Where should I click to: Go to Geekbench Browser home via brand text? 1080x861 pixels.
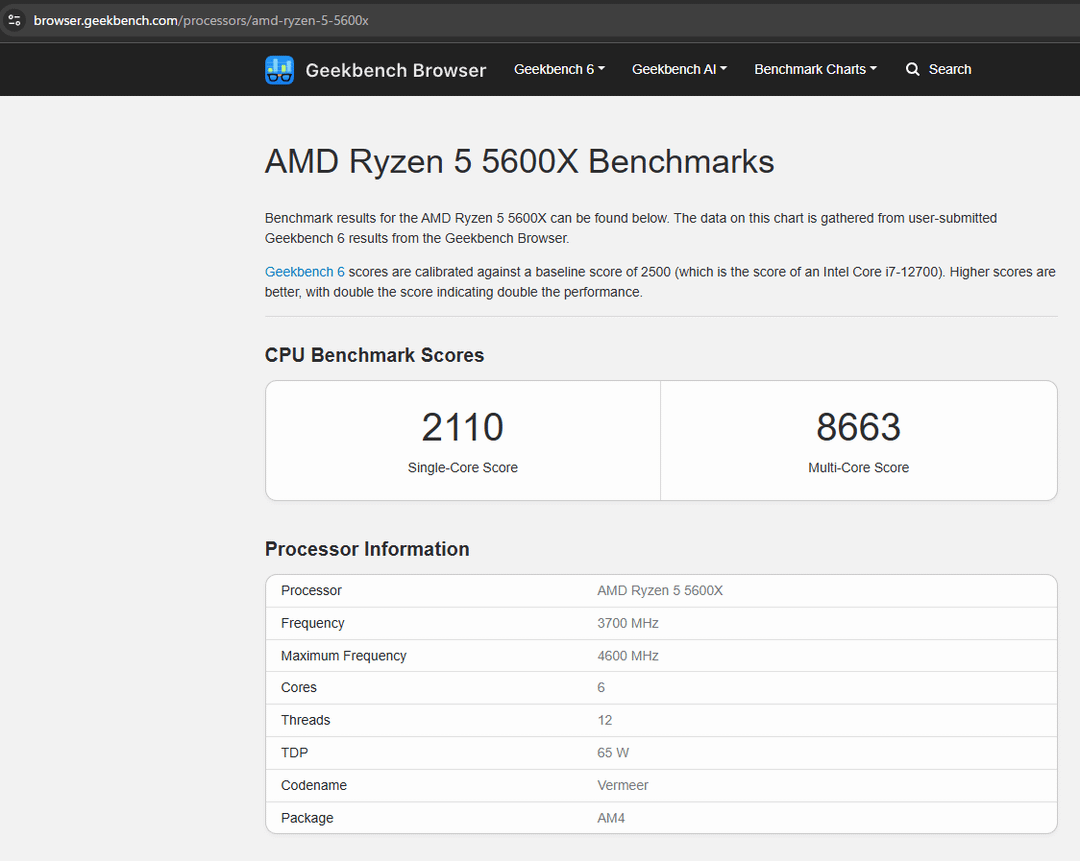[x=395, y=70]
